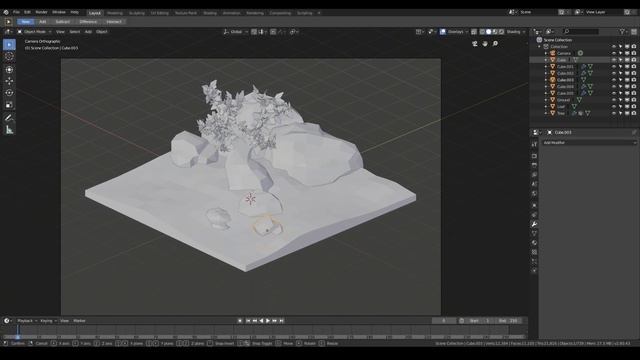Expand the Ground tree item

pyautogui.click(x=546, y=100)
